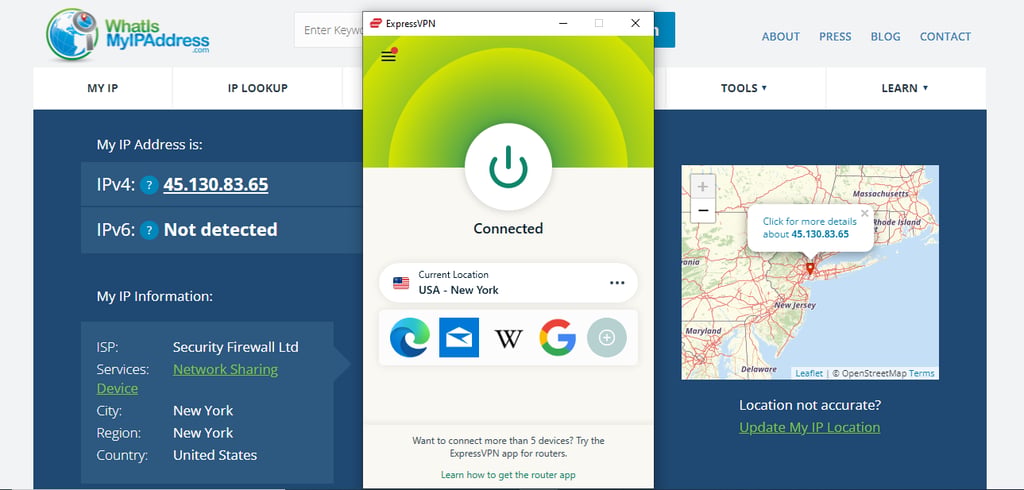Click the IPv4 help question mark icon
Image resolution: width=1024 pixels, height=490 pixels.
pos(149,186)
